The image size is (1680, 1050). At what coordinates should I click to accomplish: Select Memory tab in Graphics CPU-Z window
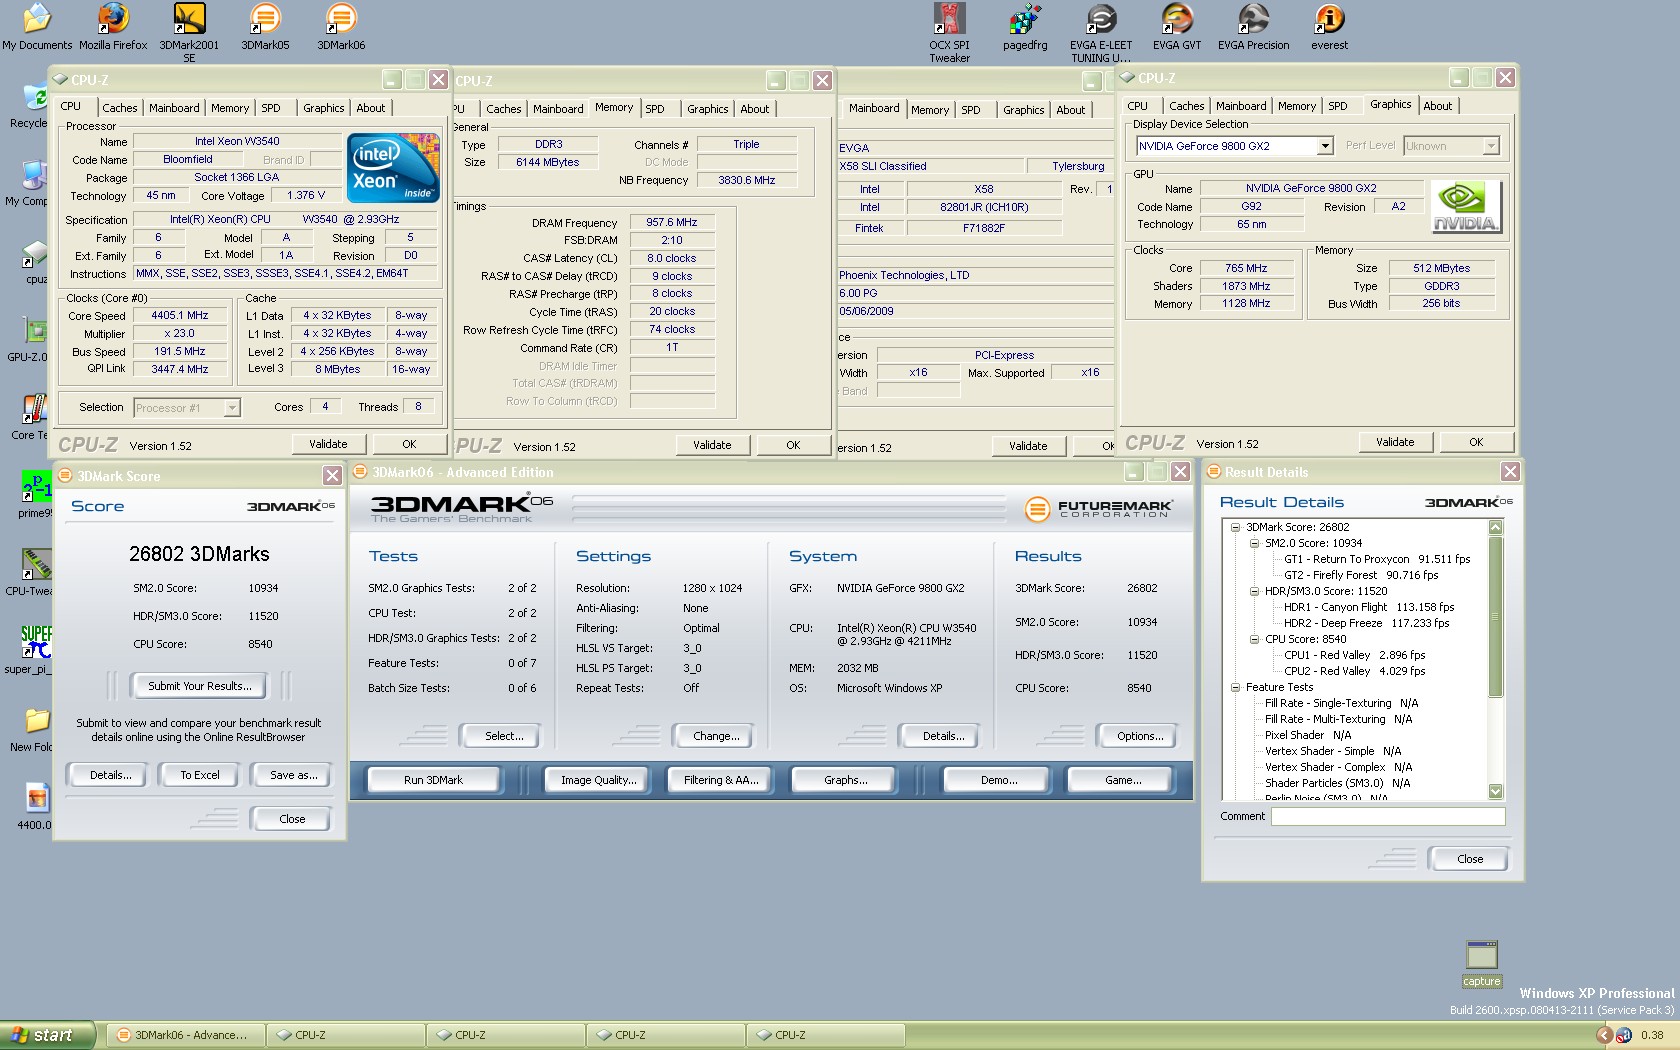coord(1297,106)
